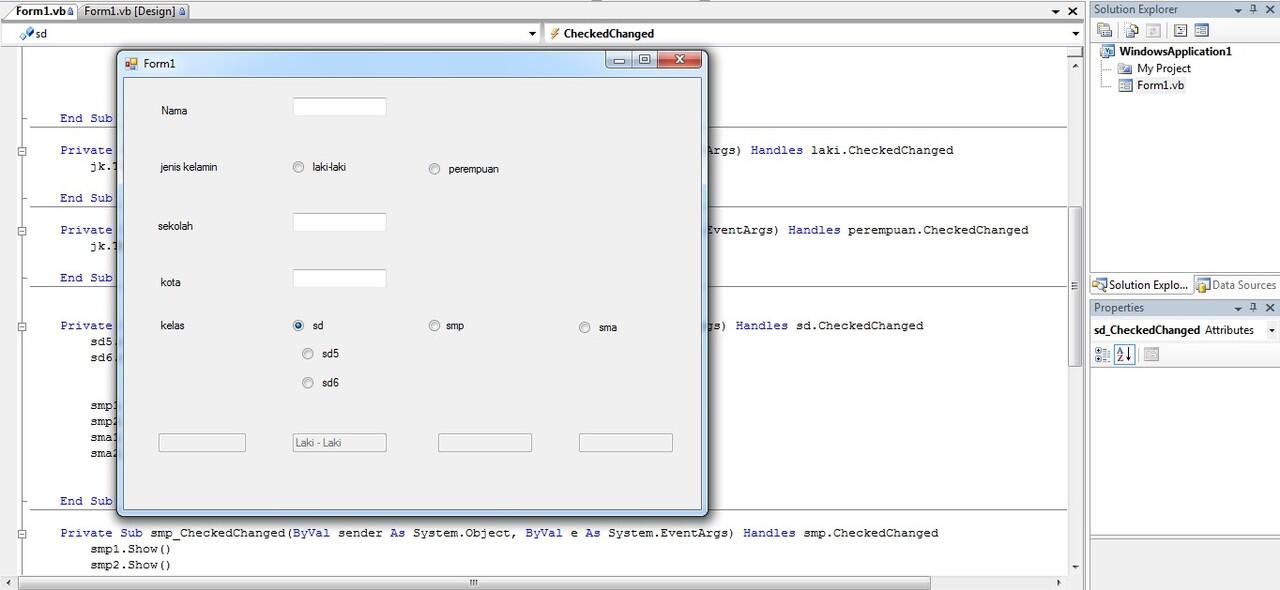Click Alphabetical sort icon in Properties panel
Image resolution: width=1280 pixels, height=590 pixels.
pos(1125,354)
